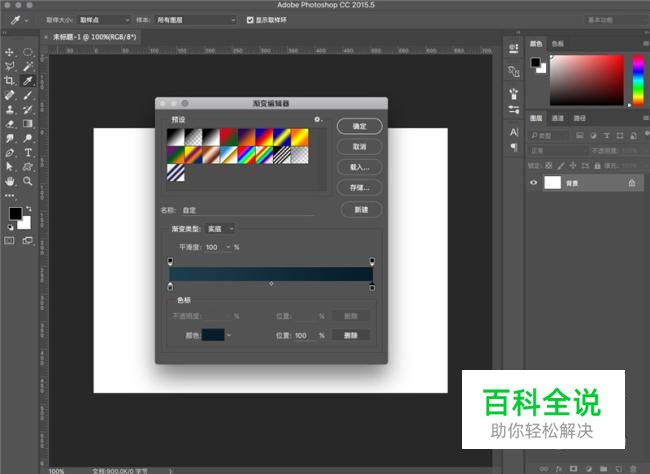Select the Eyedropper tool in the toolbox
Screen dimensions: 650x474
click(28, 80)
